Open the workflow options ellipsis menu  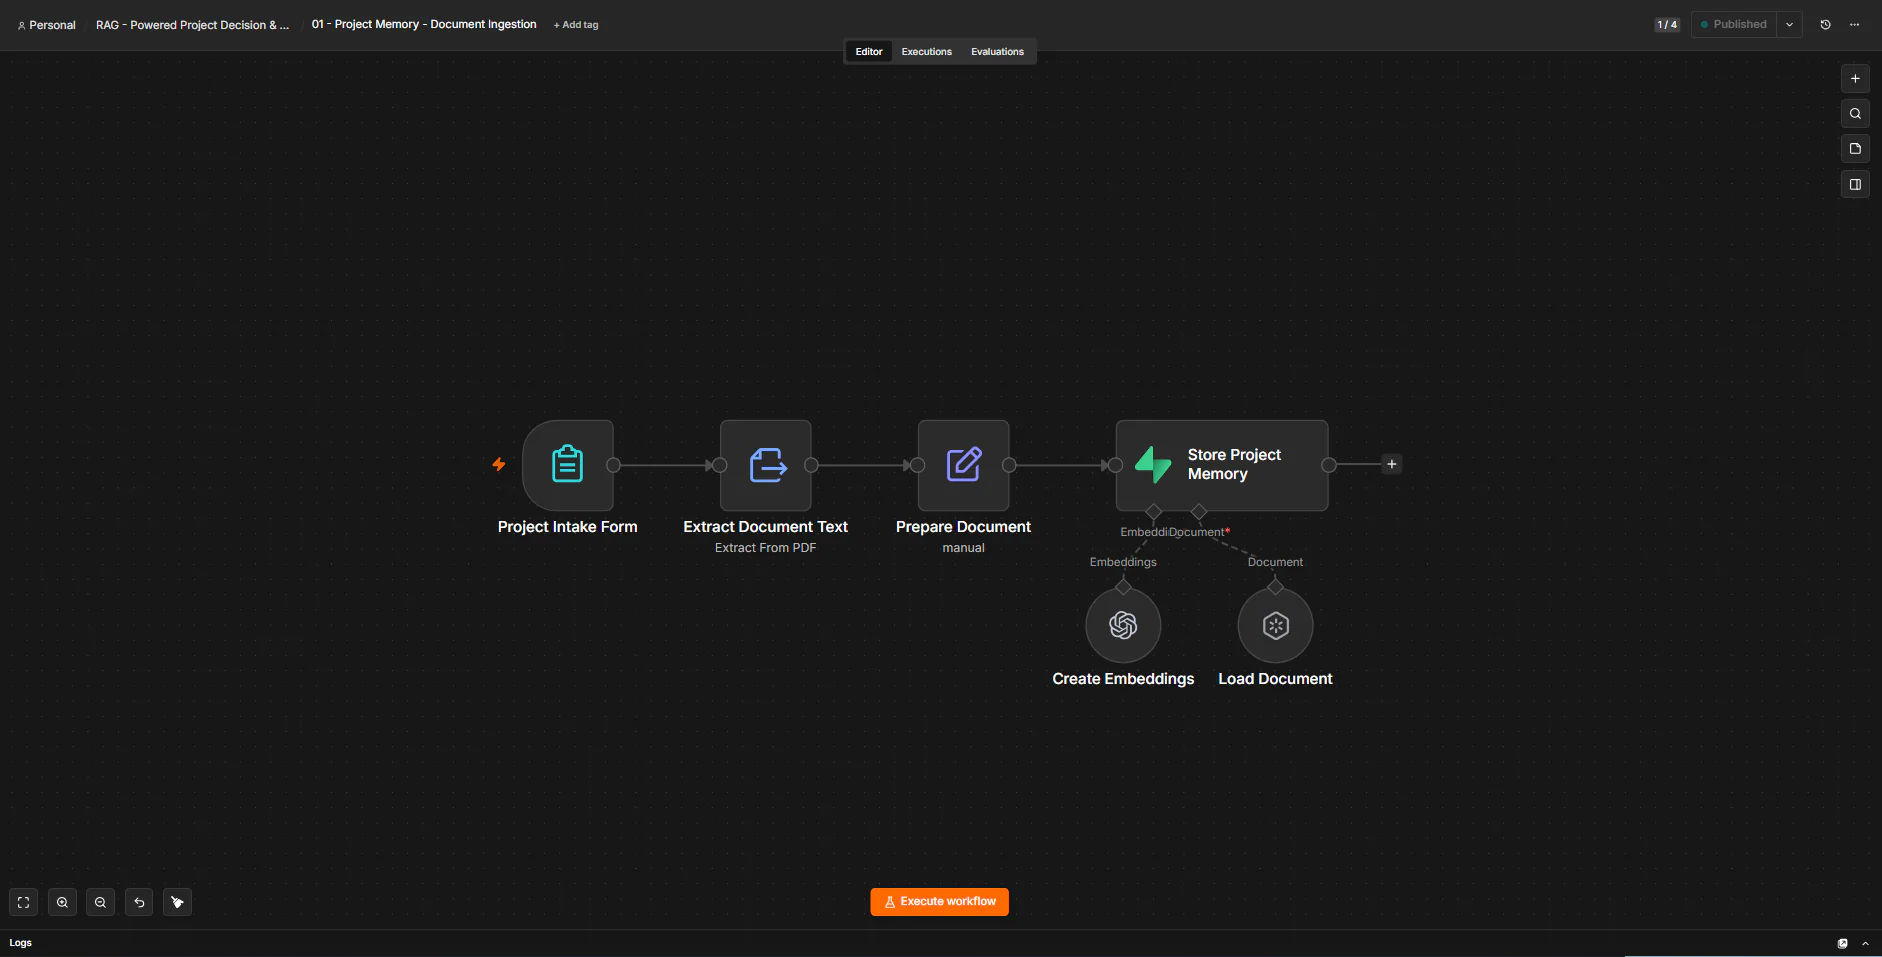point(1854,24)
